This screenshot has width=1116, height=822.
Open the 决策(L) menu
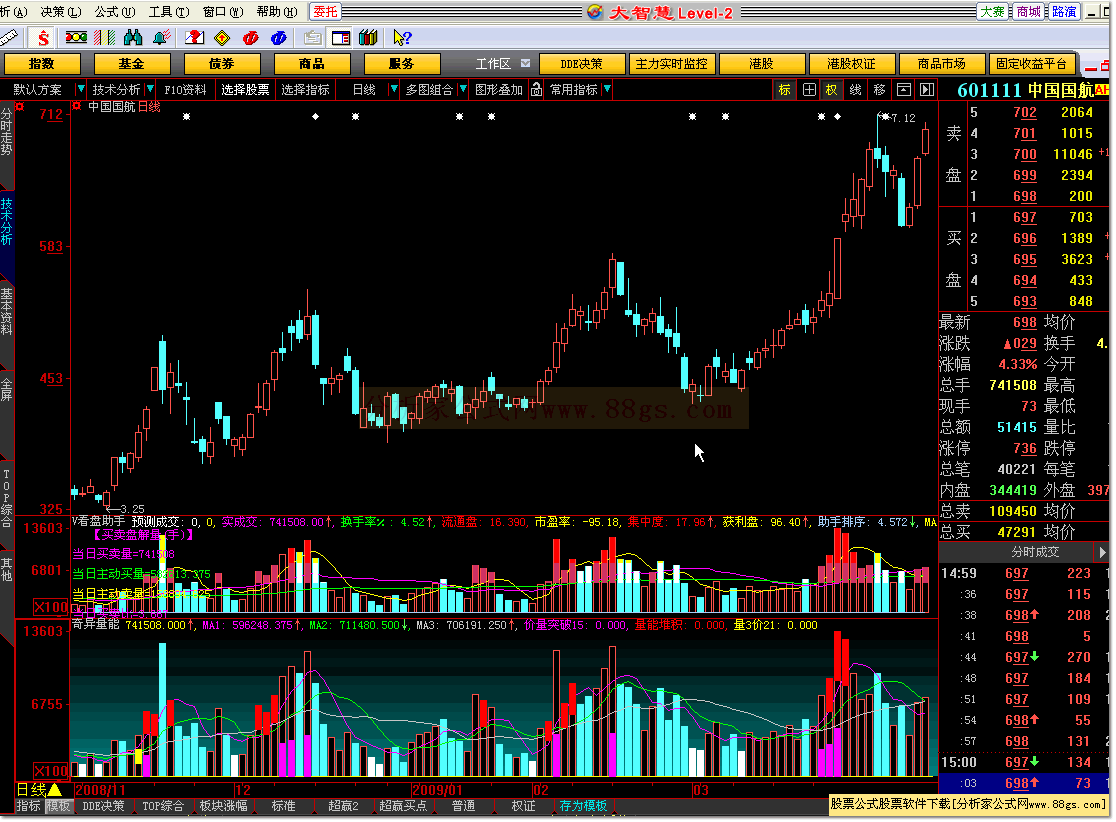tap(61, 12)
